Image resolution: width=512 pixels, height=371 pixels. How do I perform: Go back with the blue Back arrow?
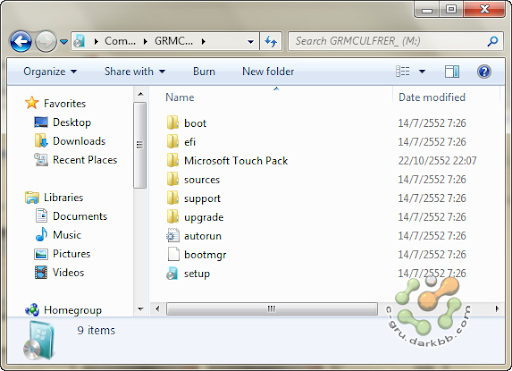(x=21, y=41)
